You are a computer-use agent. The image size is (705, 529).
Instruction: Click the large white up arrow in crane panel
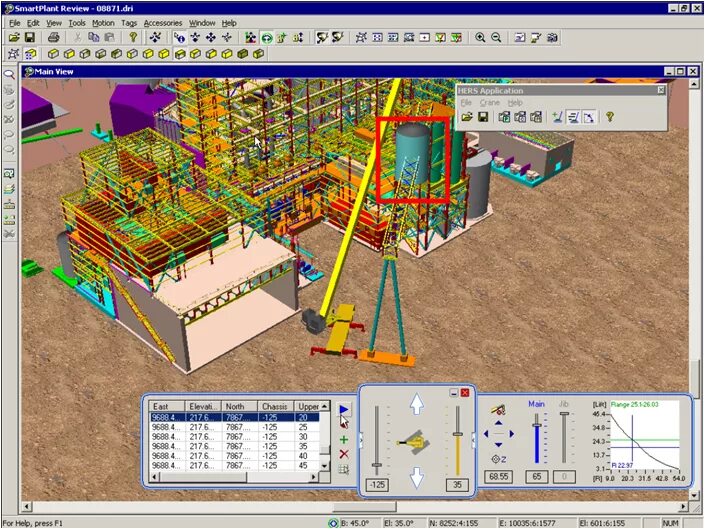pos(417,404)
